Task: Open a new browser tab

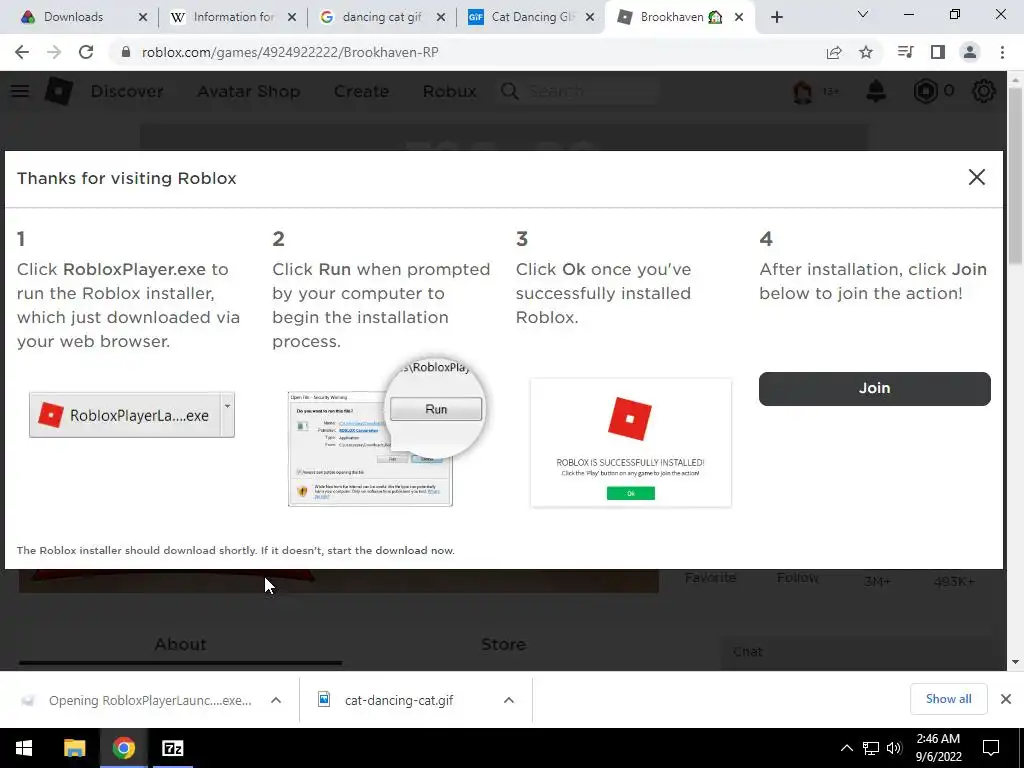Action: pos(776,17)
